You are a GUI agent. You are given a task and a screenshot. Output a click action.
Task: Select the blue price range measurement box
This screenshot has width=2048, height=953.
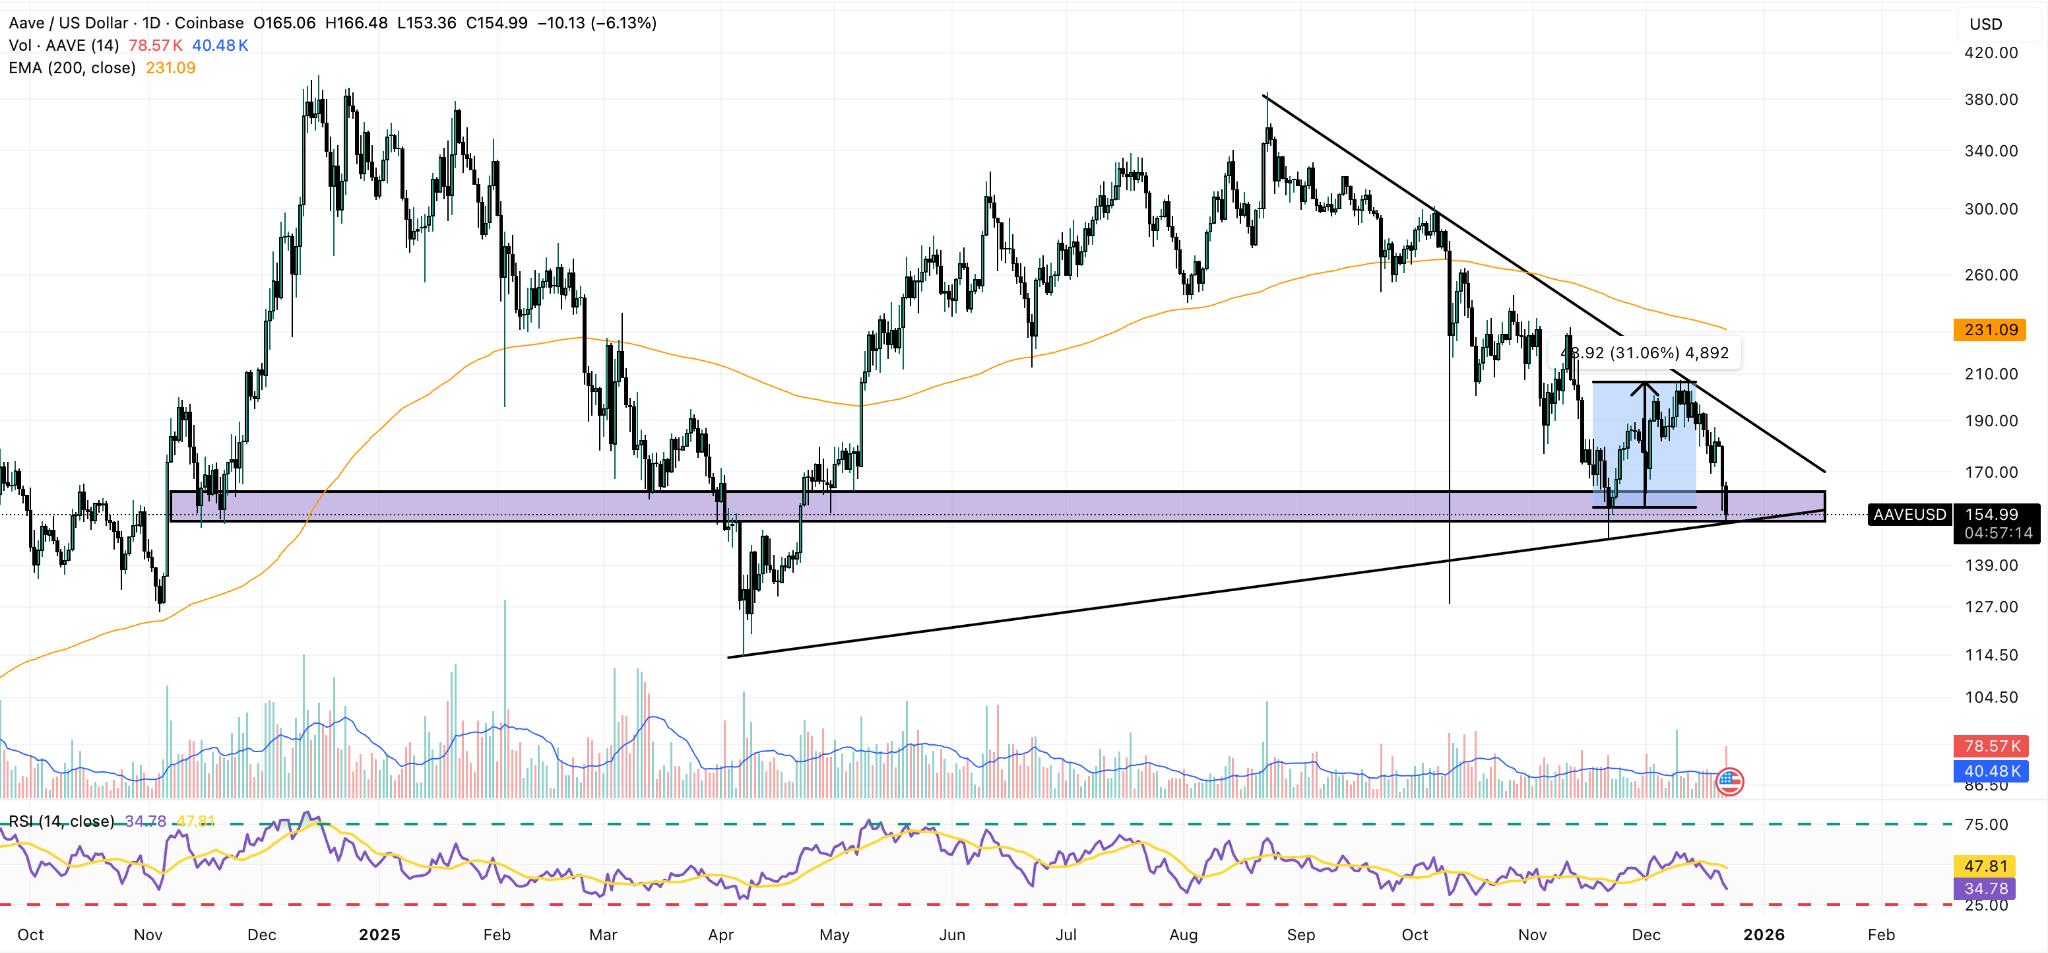tap(1644, 445)
